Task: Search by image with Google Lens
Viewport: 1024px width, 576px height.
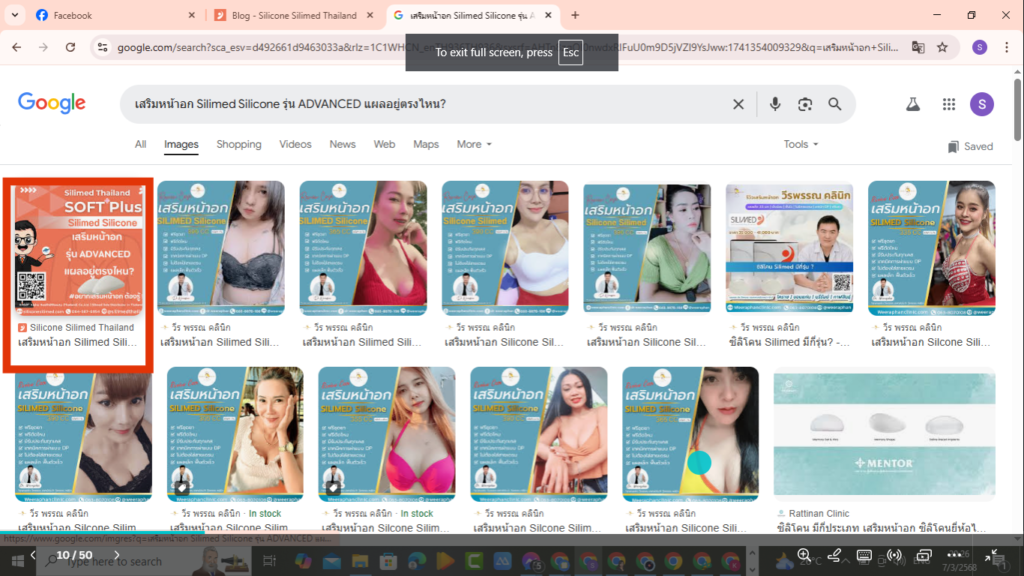Action: pos(805,104)
